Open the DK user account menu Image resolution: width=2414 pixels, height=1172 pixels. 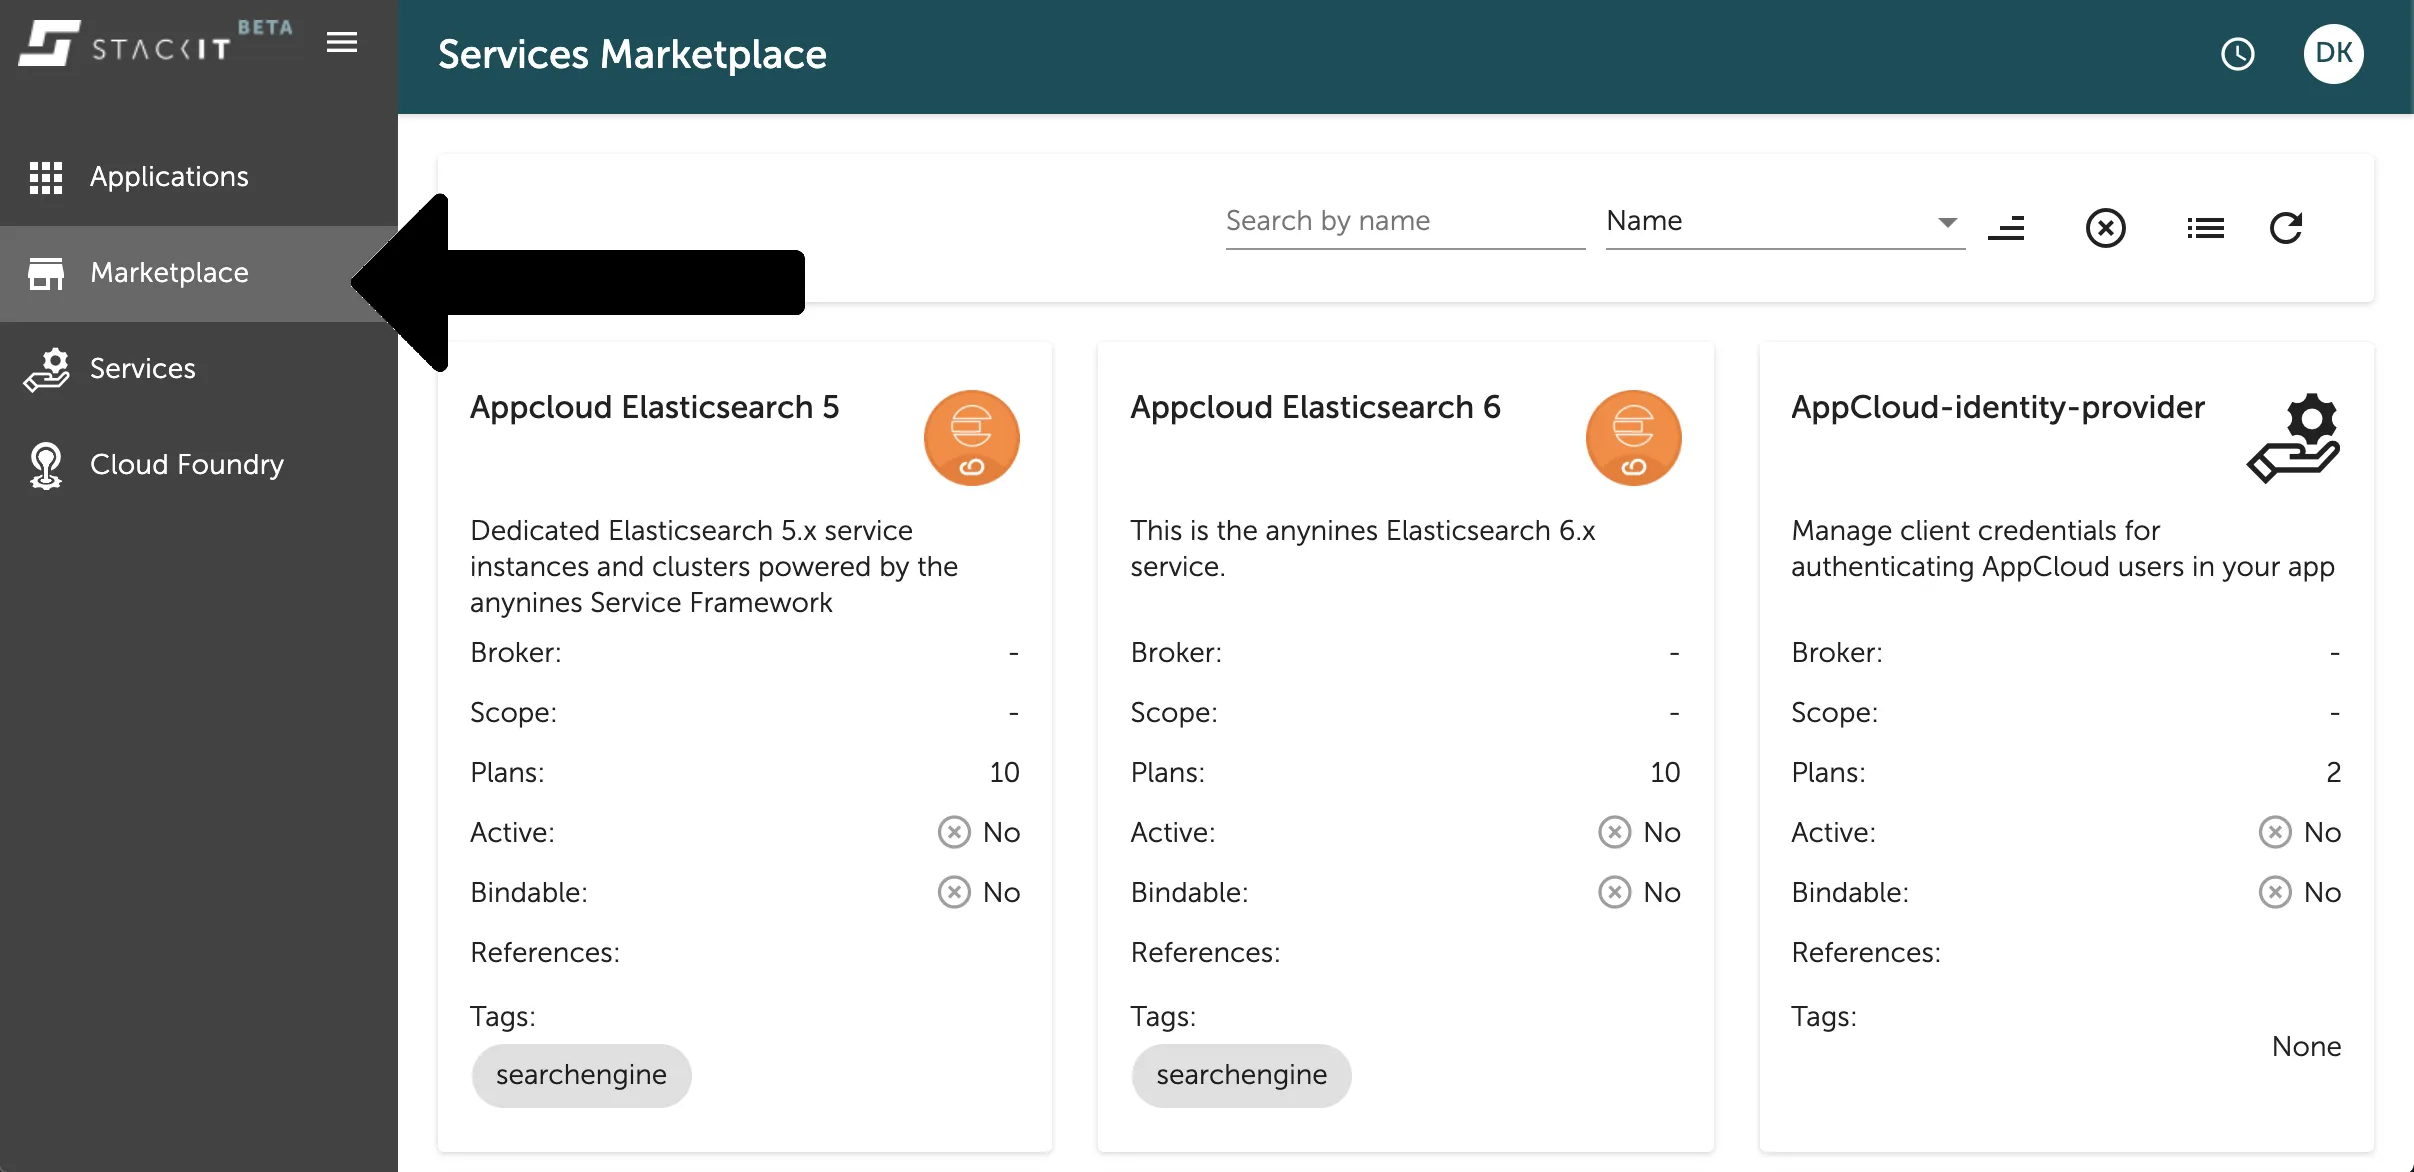[2334, 53]
